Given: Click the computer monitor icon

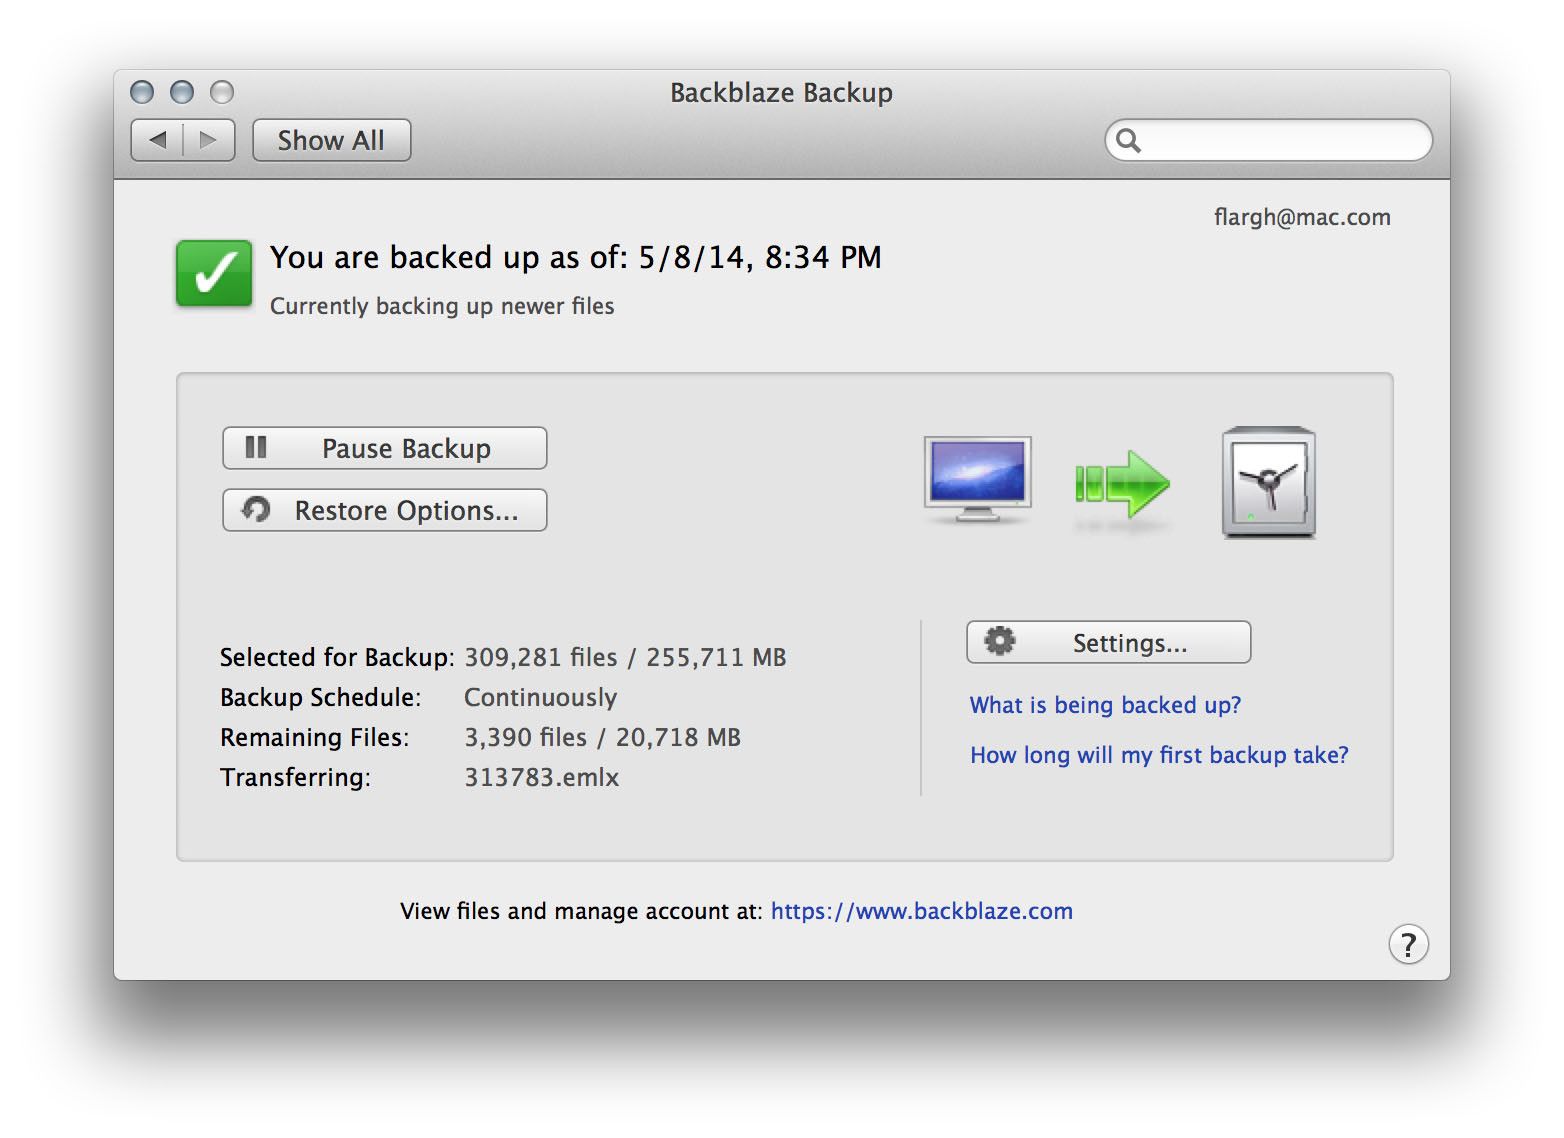Looking at the screenshot, I should click(977, 479).
